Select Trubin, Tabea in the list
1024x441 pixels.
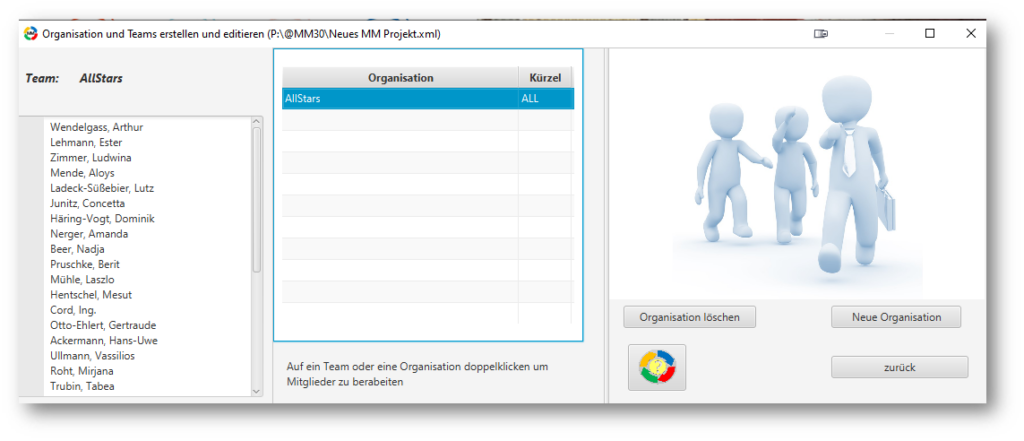(82, 386)
